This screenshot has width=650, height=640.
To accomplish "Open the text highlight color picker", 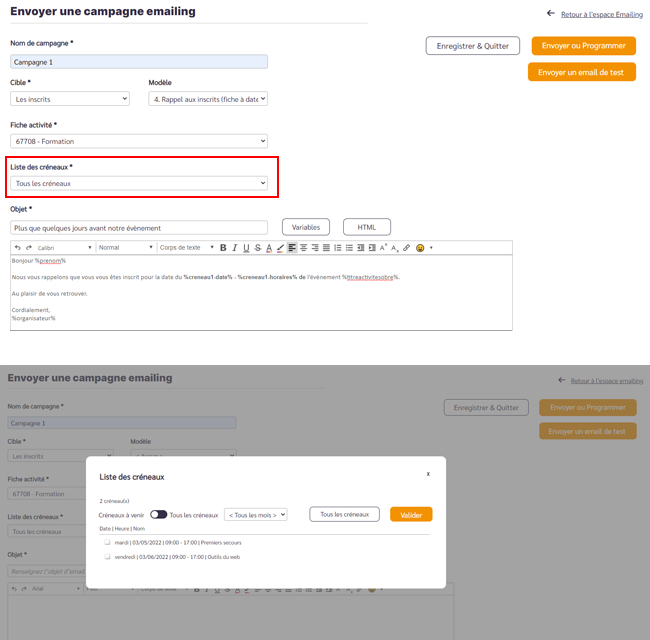I will click(281, 248).
